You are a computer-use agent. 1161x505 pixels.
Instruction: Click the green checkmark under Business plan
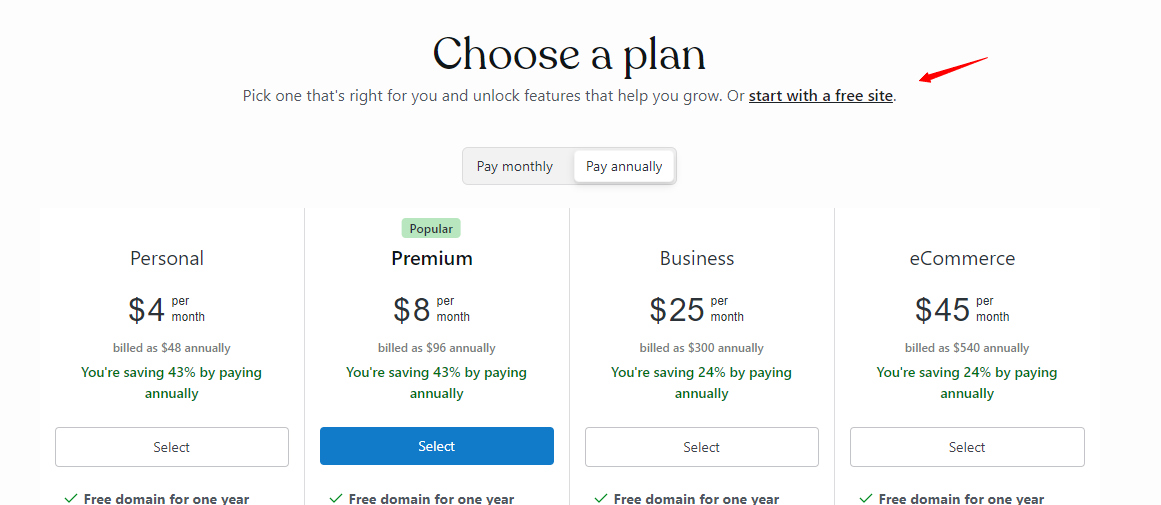click(x=601, y=498)
